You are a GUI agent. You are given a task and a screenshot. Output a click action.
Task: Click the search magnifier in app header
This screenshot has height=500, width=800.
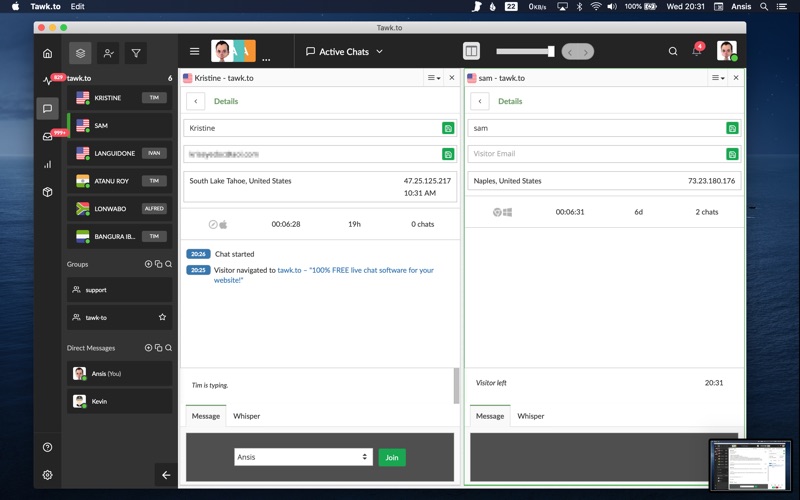673,52
